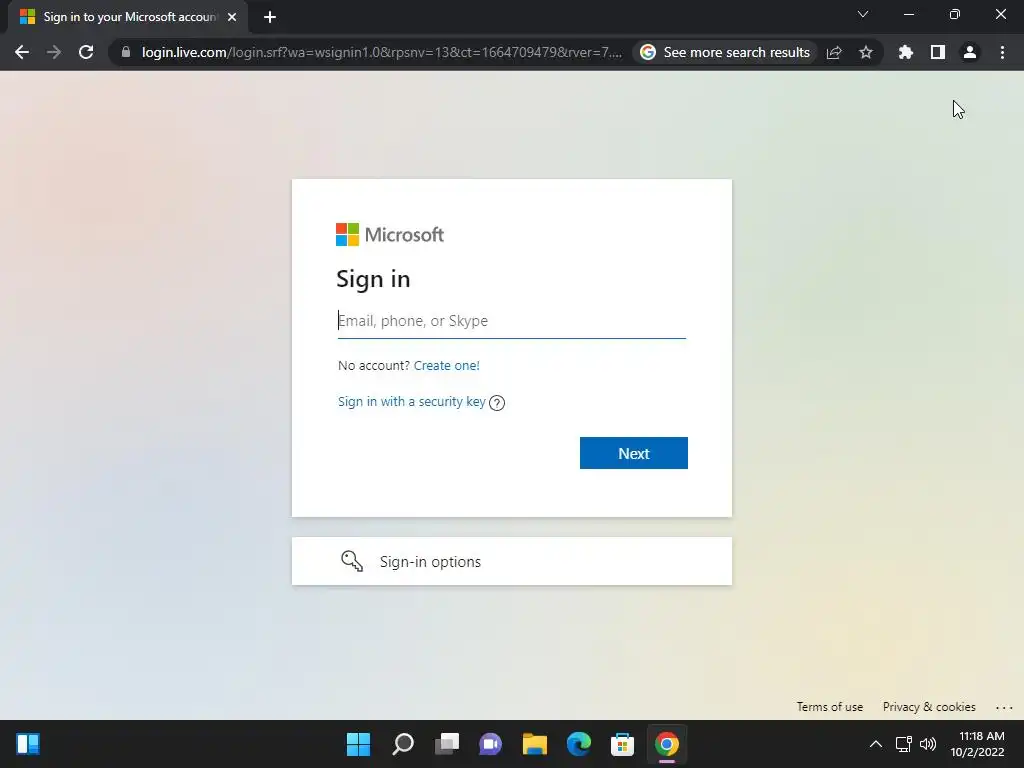Close the Microsoft sign-in tab
Screen dimensions: 1024x768
232,17
